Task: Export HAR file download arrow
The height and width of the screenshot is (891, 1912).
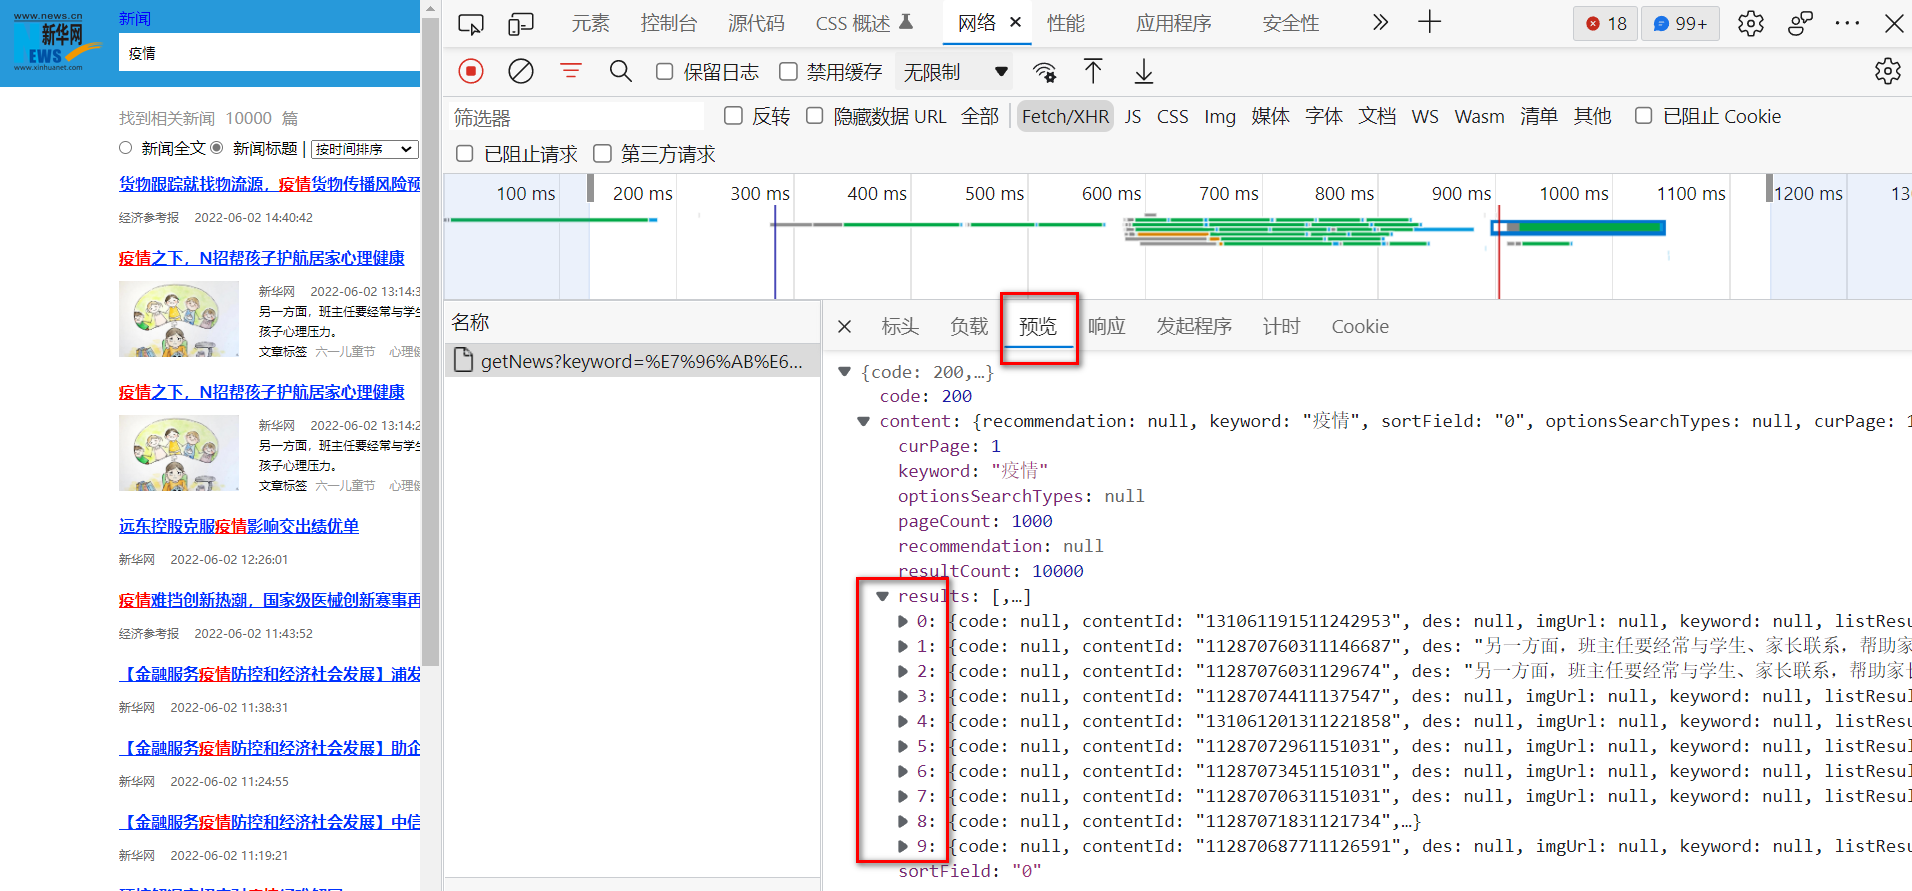Action: (x=1143, y=71)
